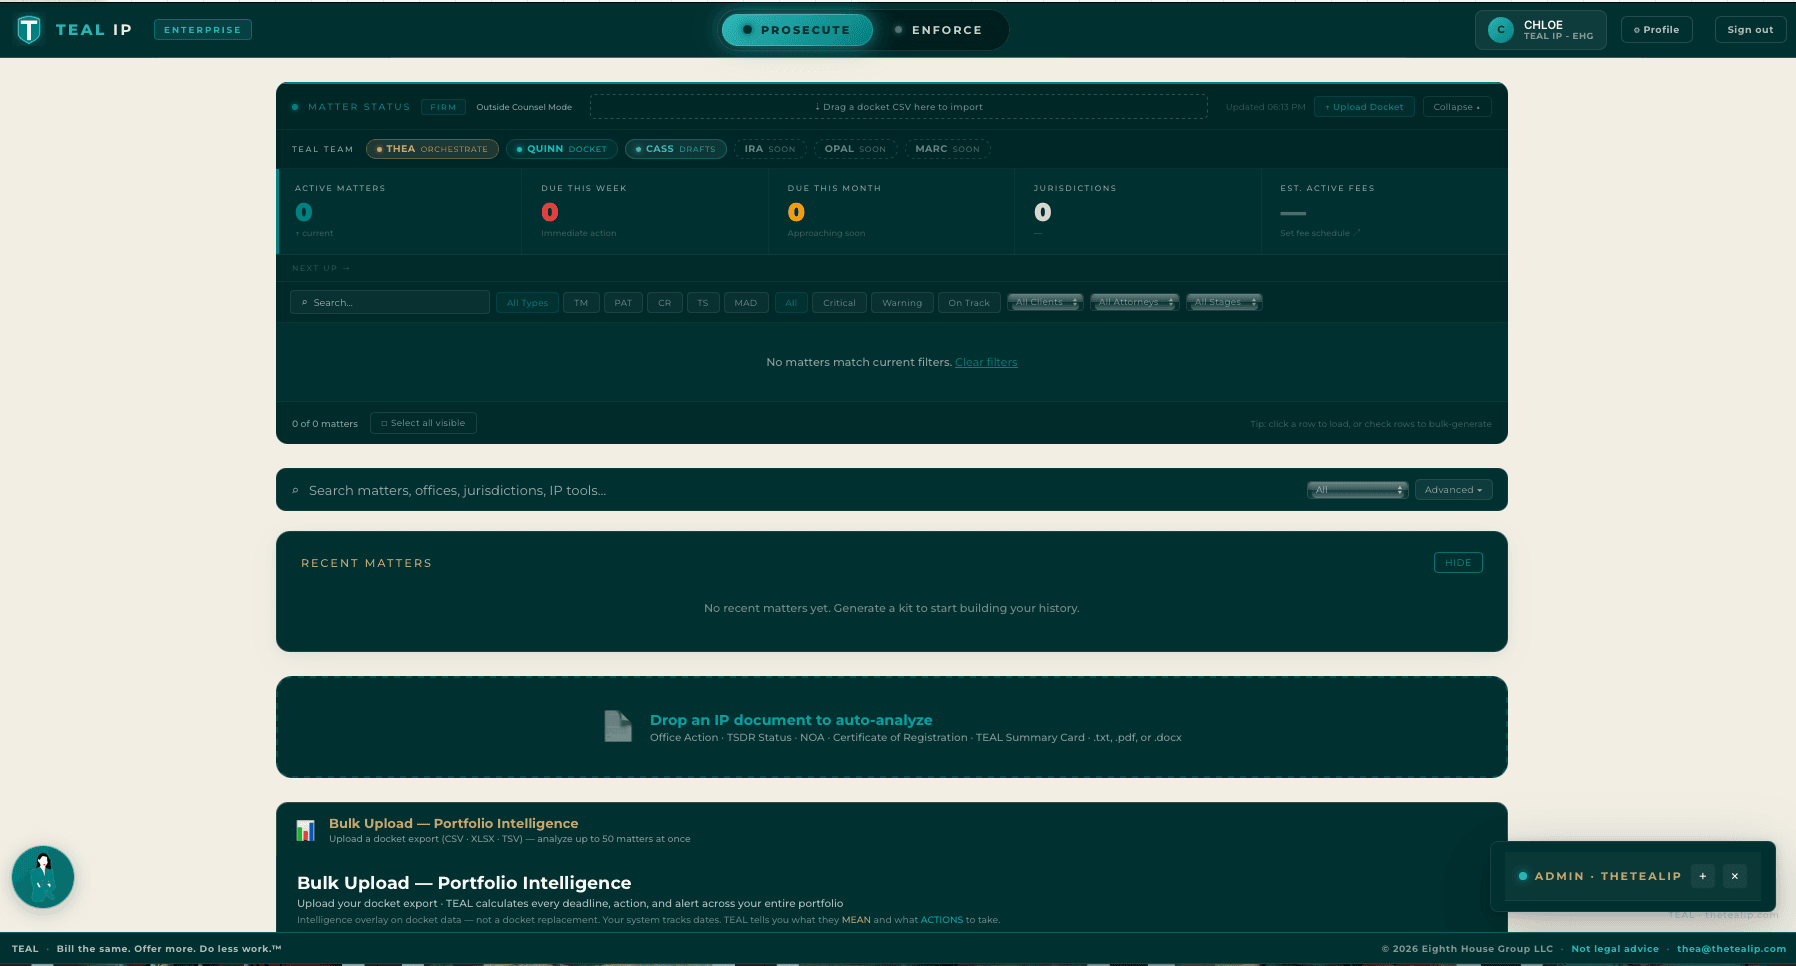Click the Clear filters link
Screen dimensions: 1796x966
tap(986, 362)
